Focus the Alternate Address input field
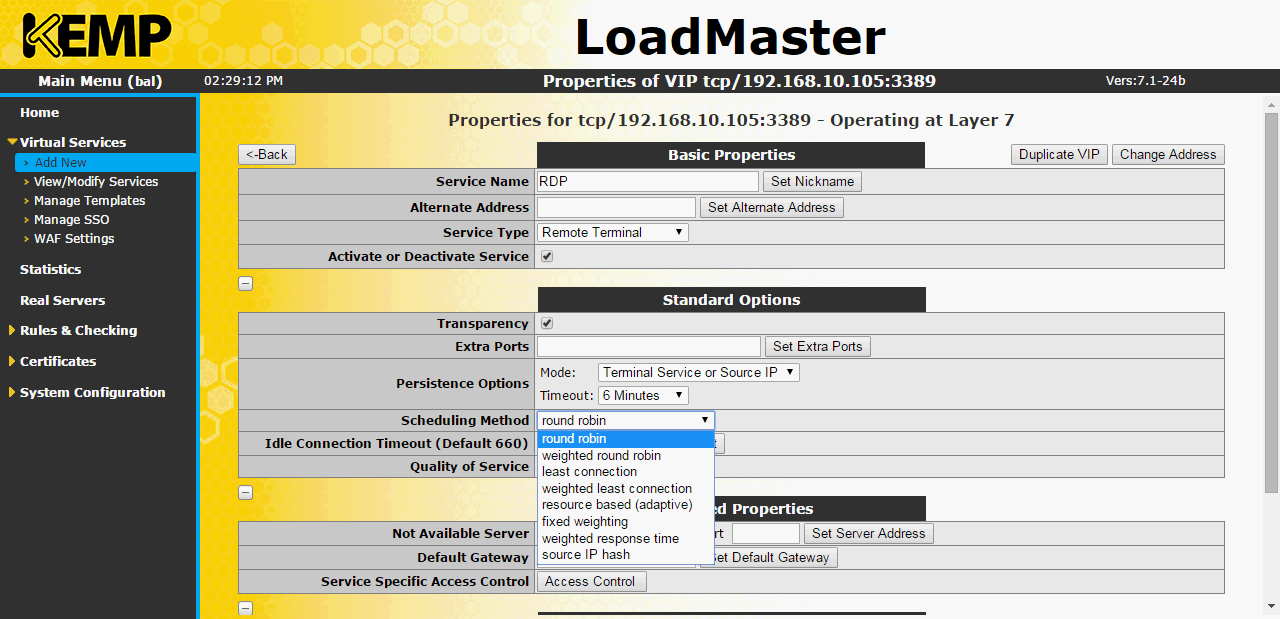The image size is (1280, 619). (x=616, y=208)
